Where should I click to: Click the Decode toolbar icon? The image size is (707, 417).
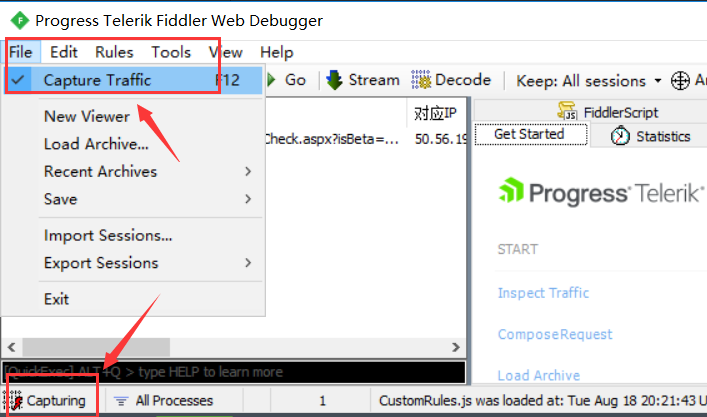421,80
